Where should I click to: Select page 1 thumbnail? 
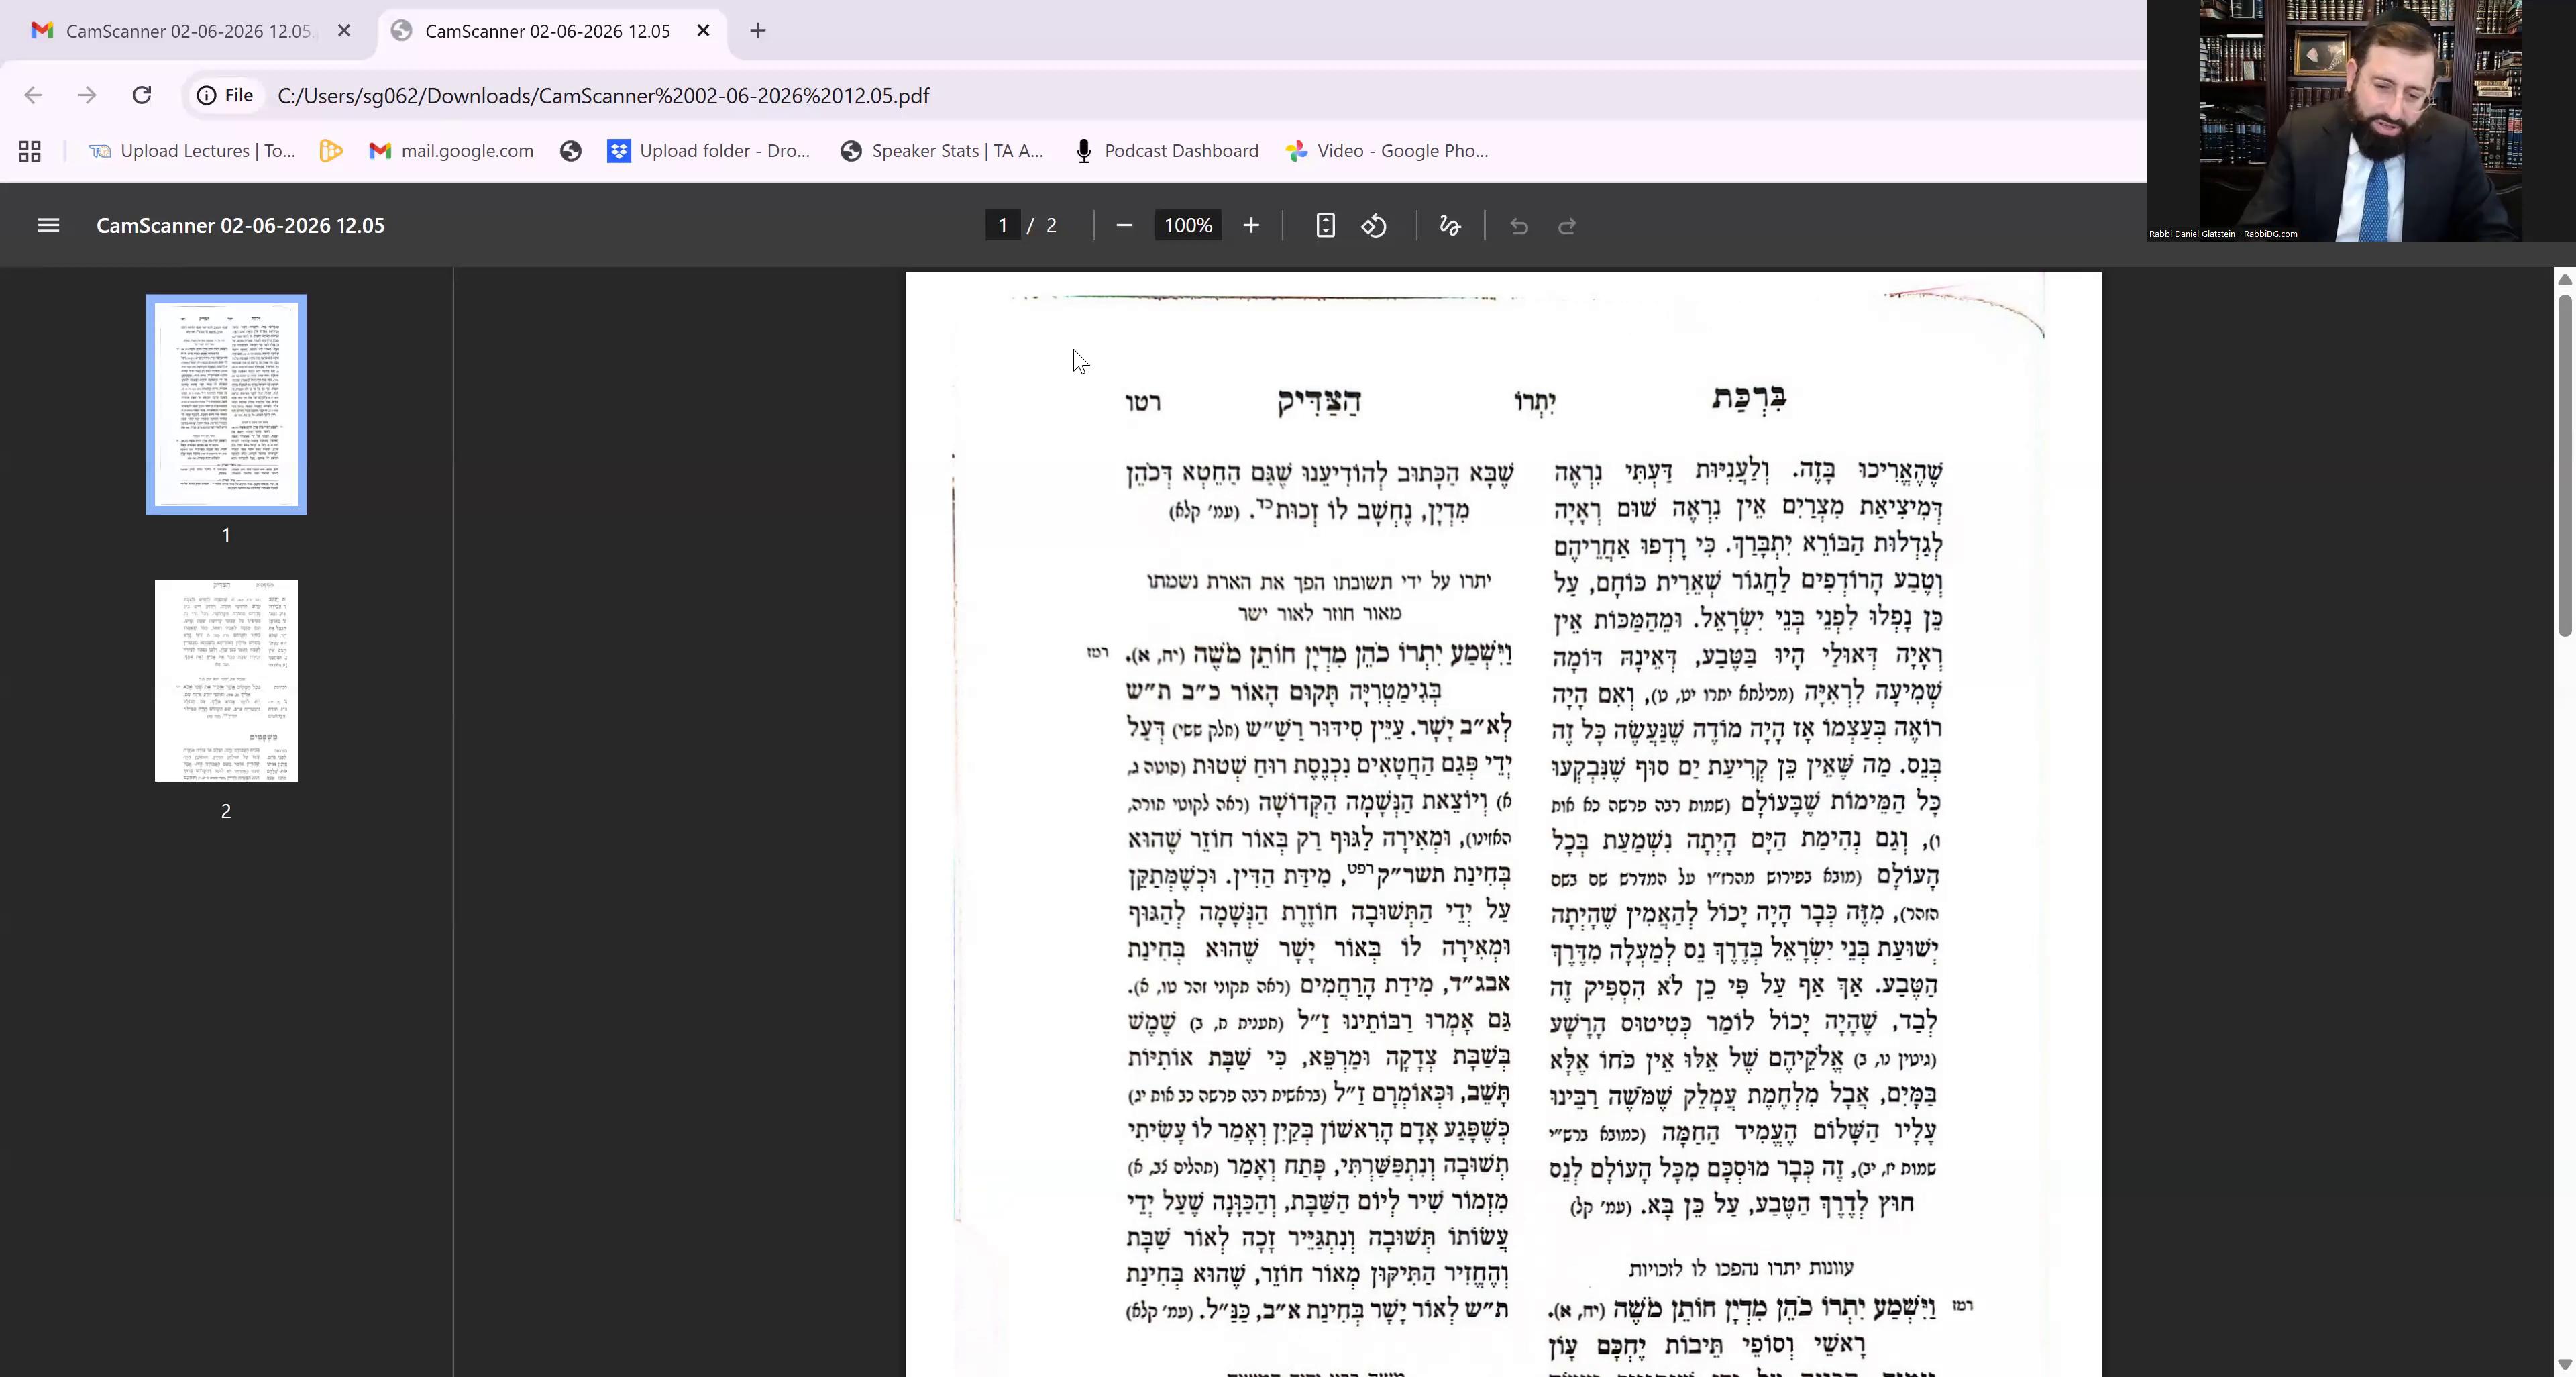226,405
